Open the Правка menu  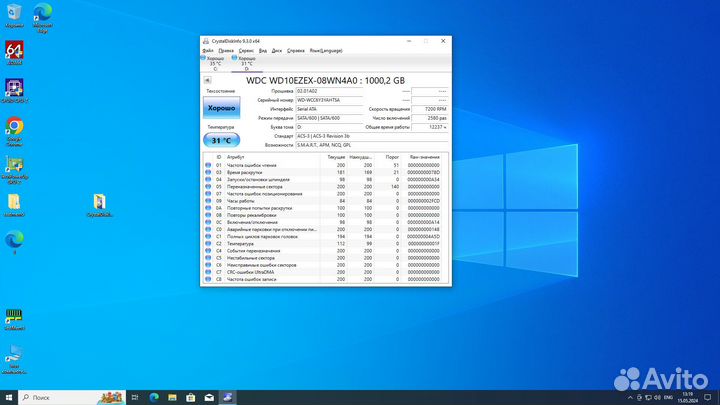pyautogui.click(x=226, y=51)
